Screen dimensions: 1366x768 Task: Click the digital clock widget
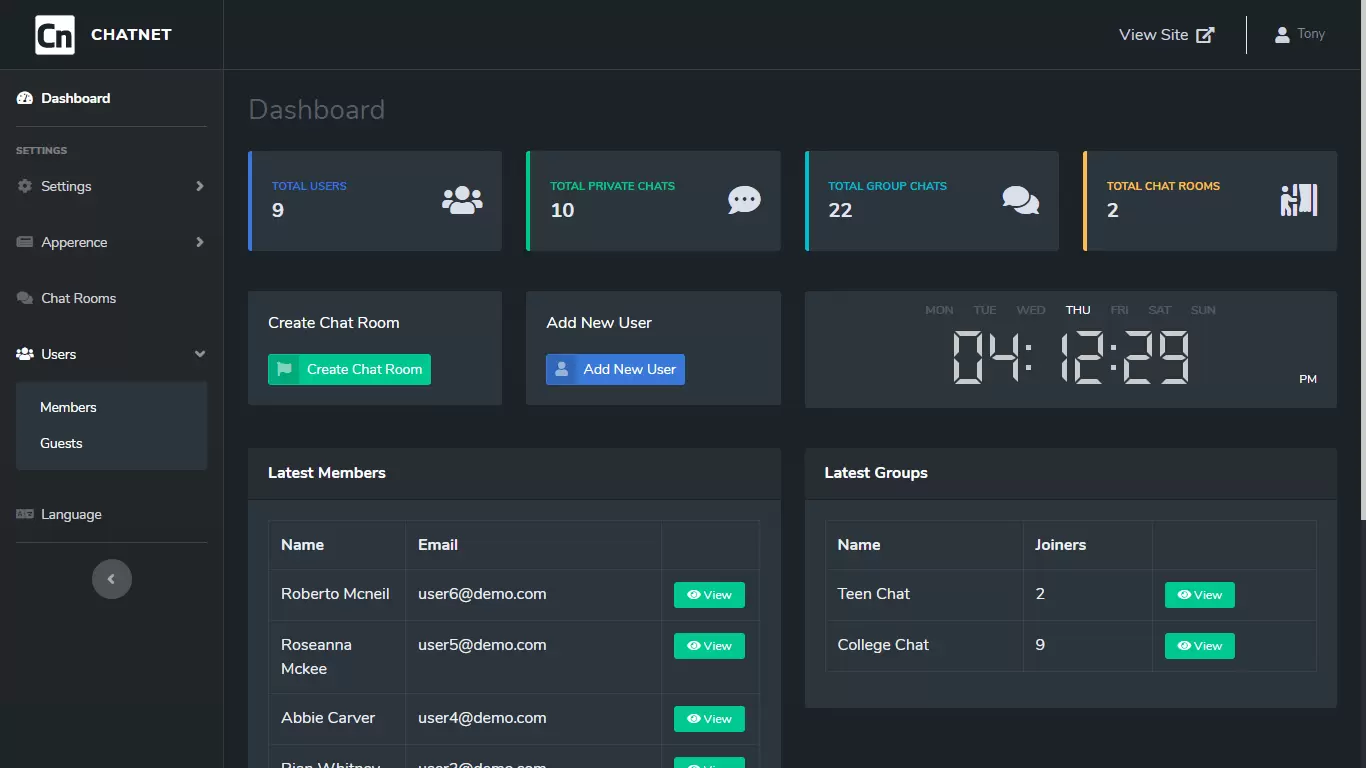(x=1070, y=357)
